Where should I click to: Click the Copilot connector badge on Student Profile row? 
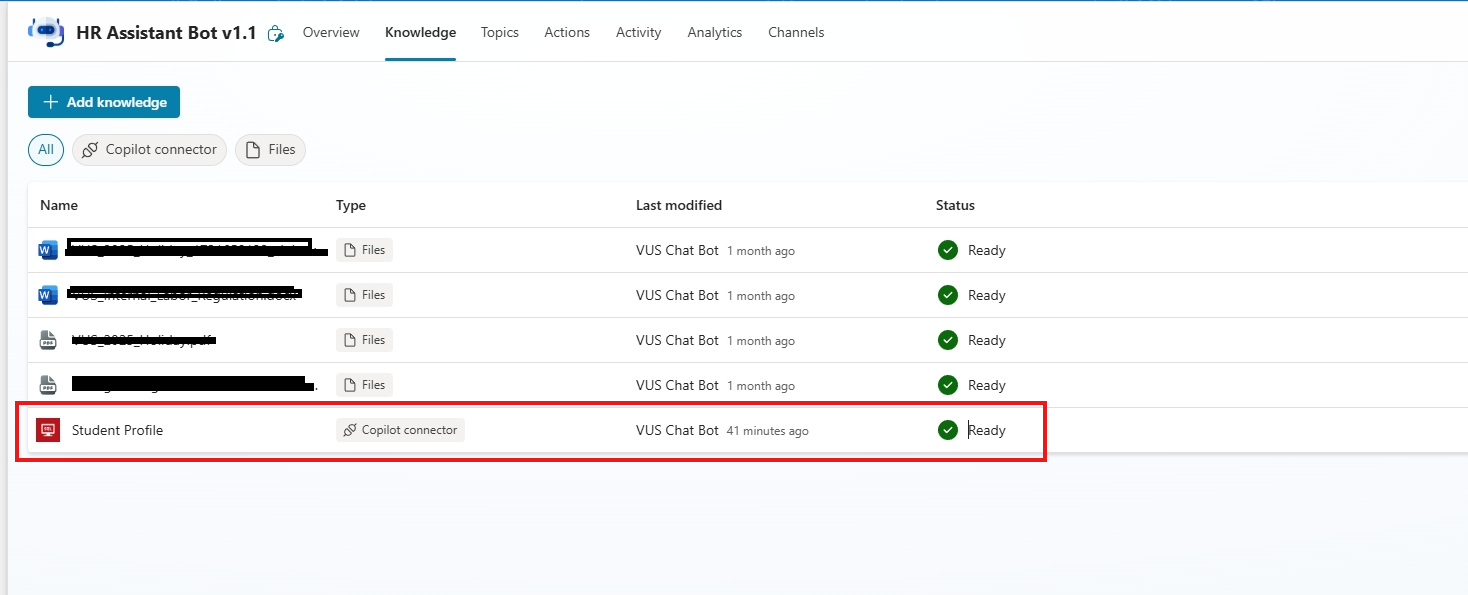400,429
